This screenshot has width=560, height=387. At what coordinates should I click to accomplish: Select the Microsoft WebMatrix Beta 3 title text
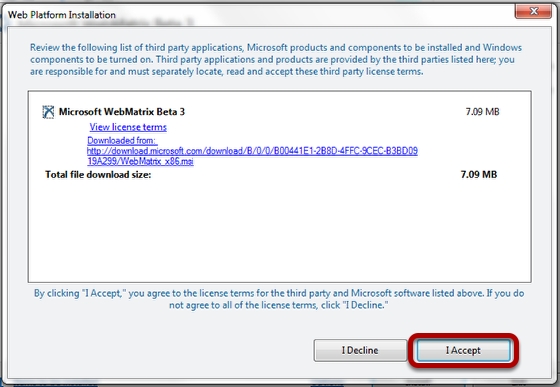click(122, 112)
